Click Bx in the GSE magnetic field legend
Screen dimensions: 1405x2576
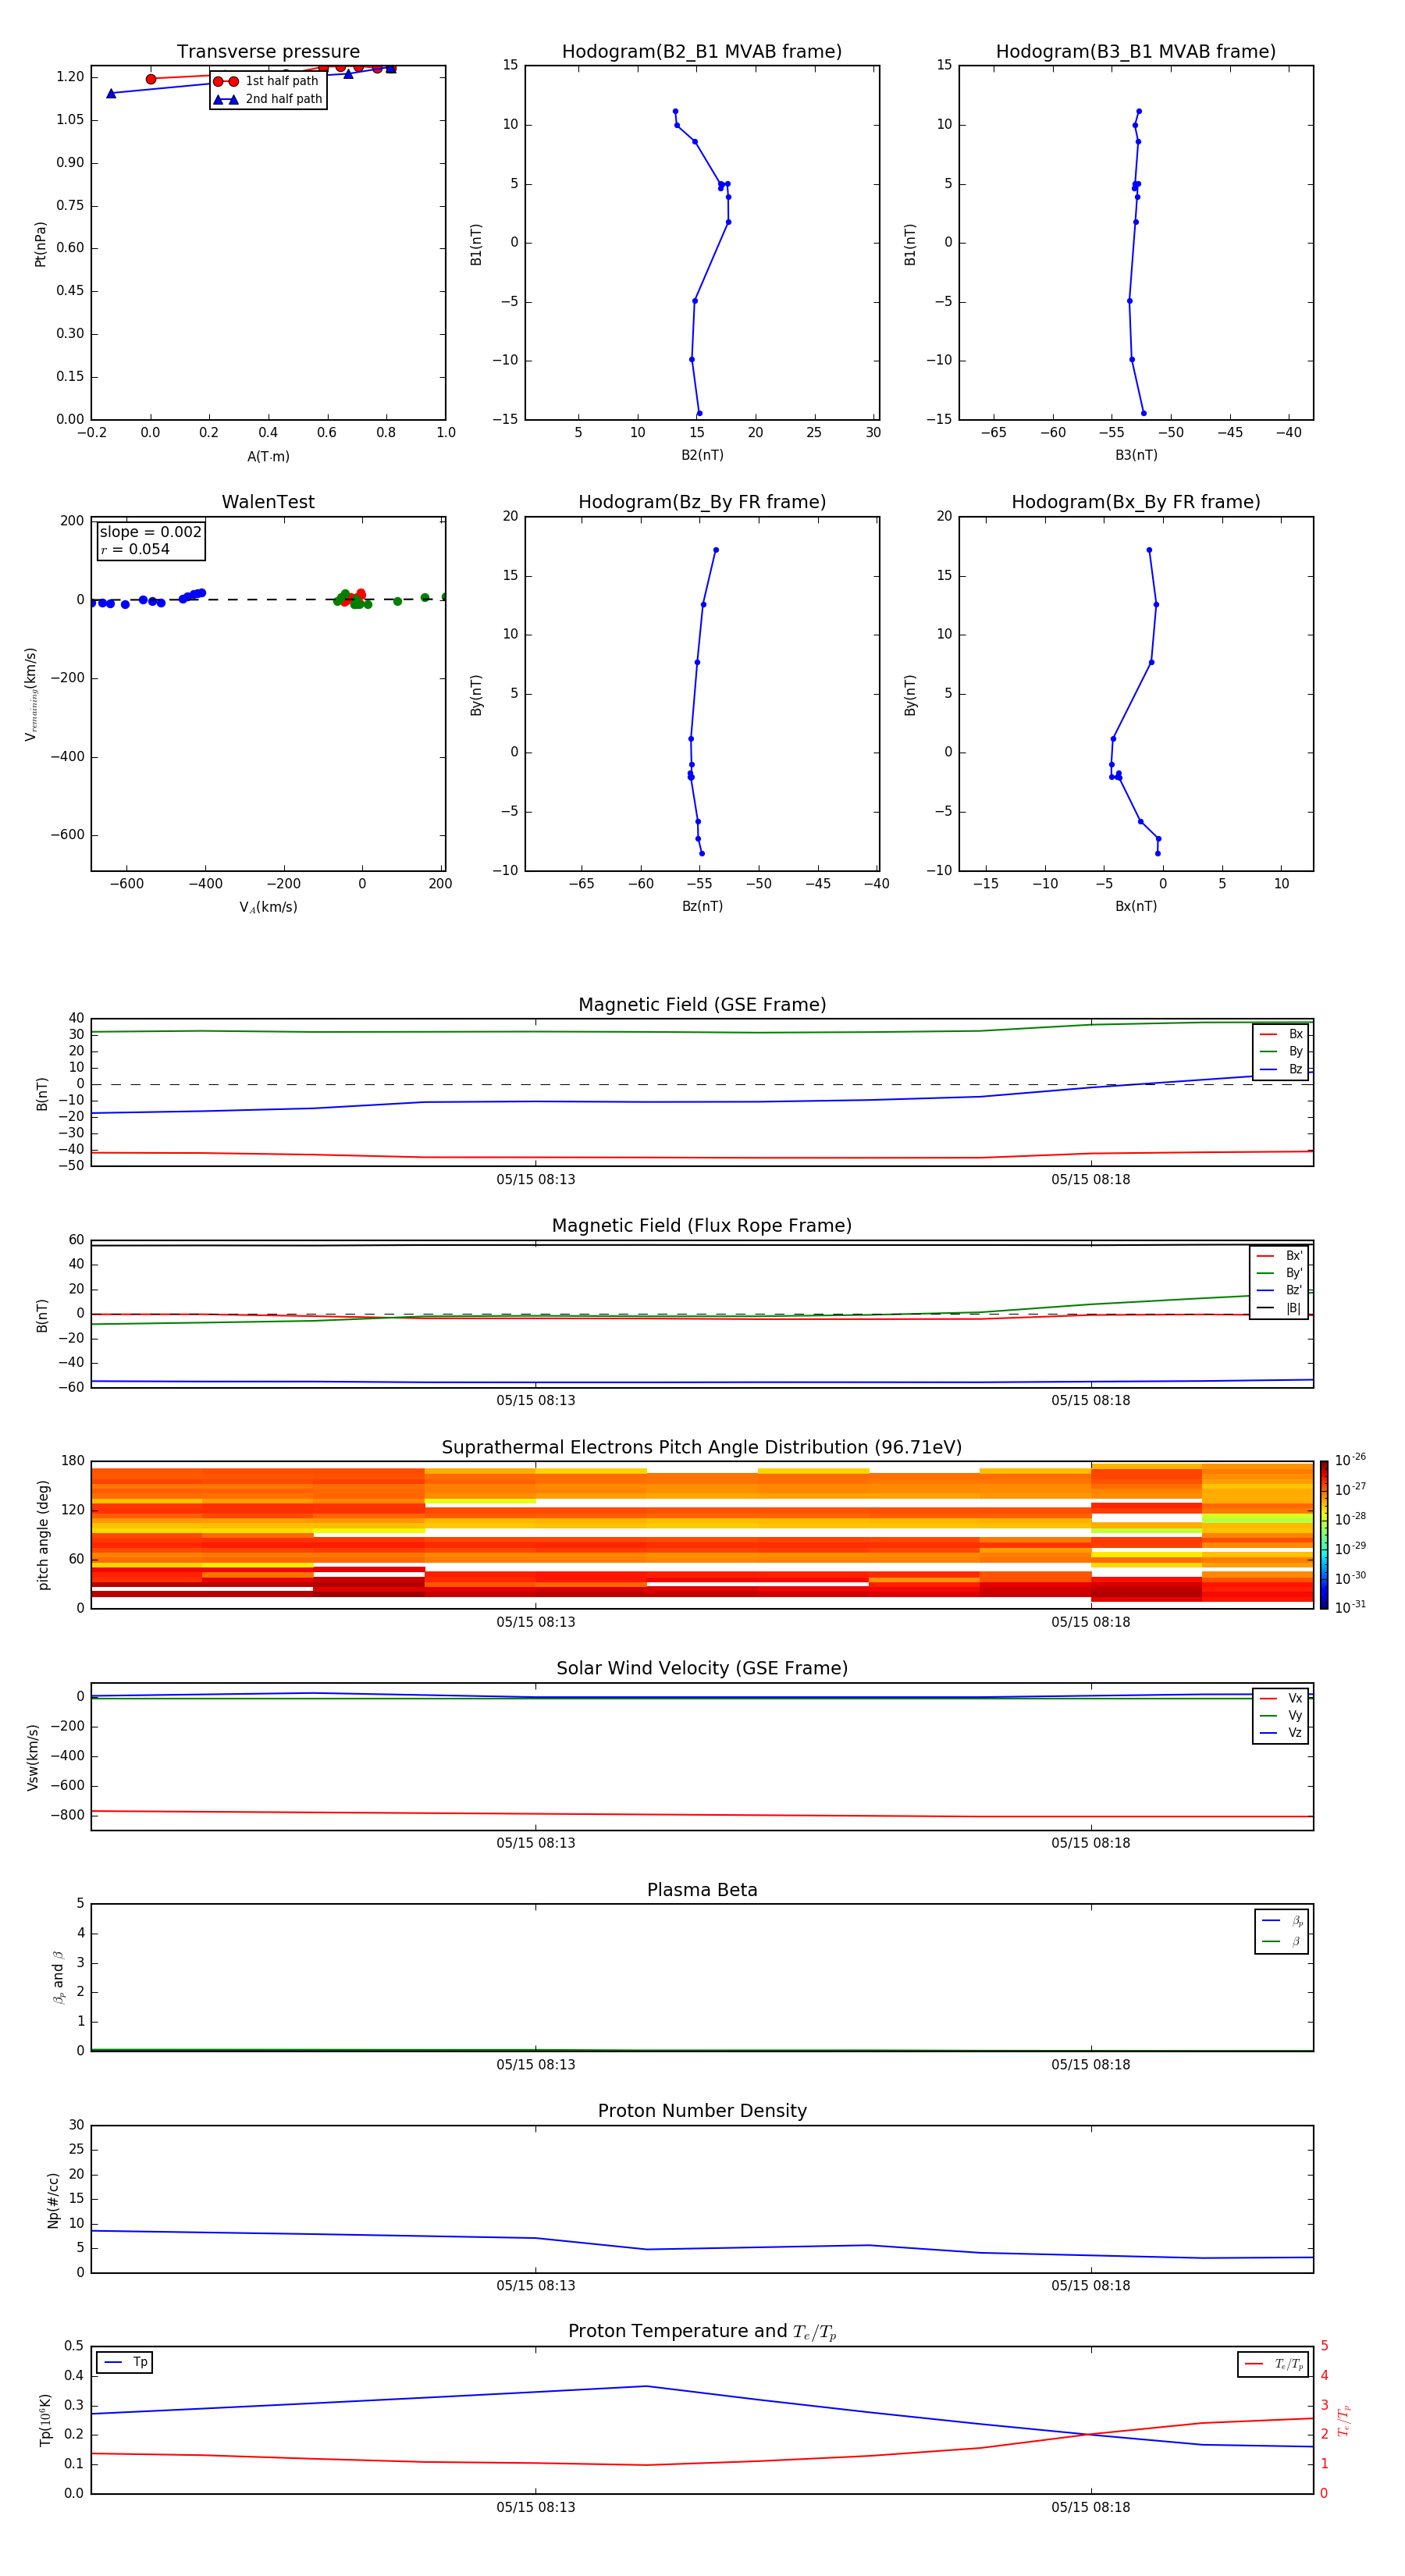click(1281, 1034)
